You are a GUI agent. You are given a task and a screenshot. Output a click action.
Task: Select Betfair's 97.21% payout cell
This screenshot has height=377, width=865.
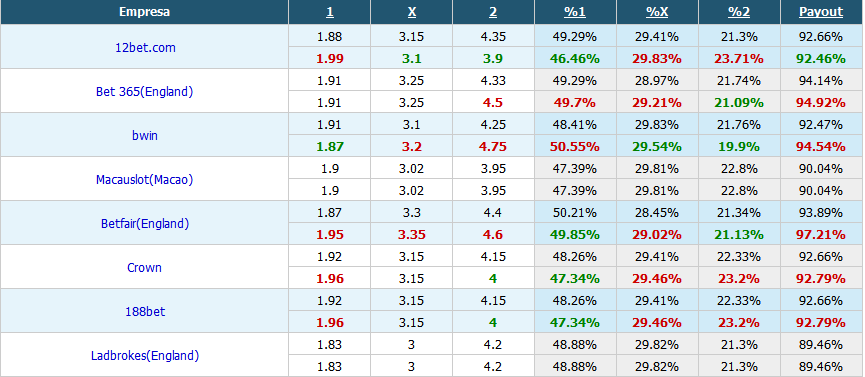click(x=821, y=235)
